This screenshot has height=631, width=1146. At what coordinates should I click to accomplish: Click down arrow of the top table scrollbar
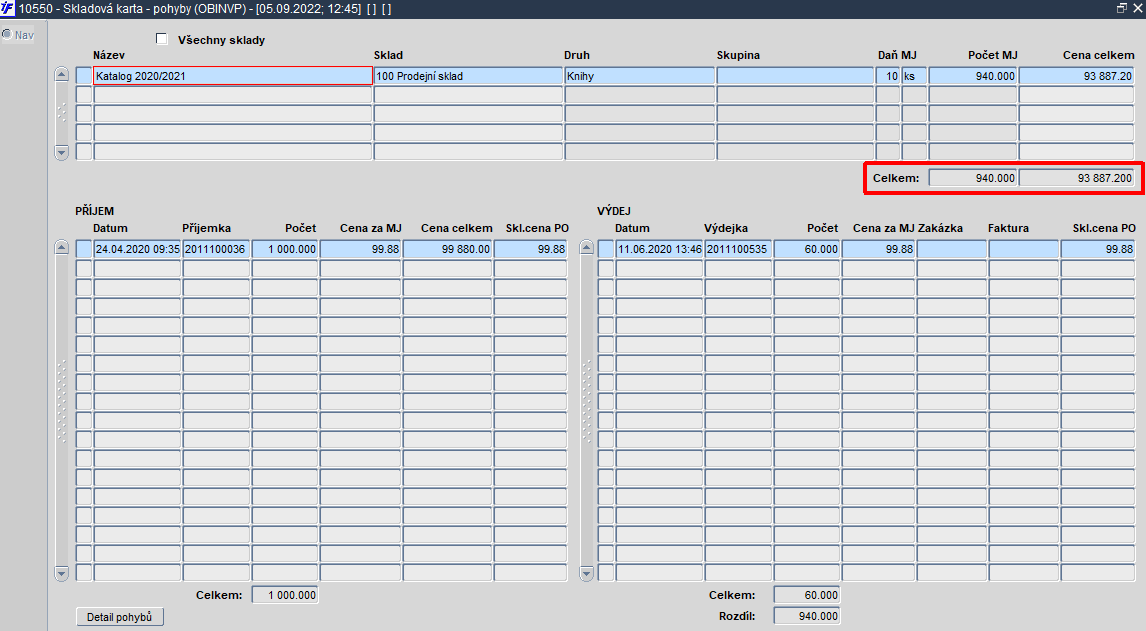point(61,153)
